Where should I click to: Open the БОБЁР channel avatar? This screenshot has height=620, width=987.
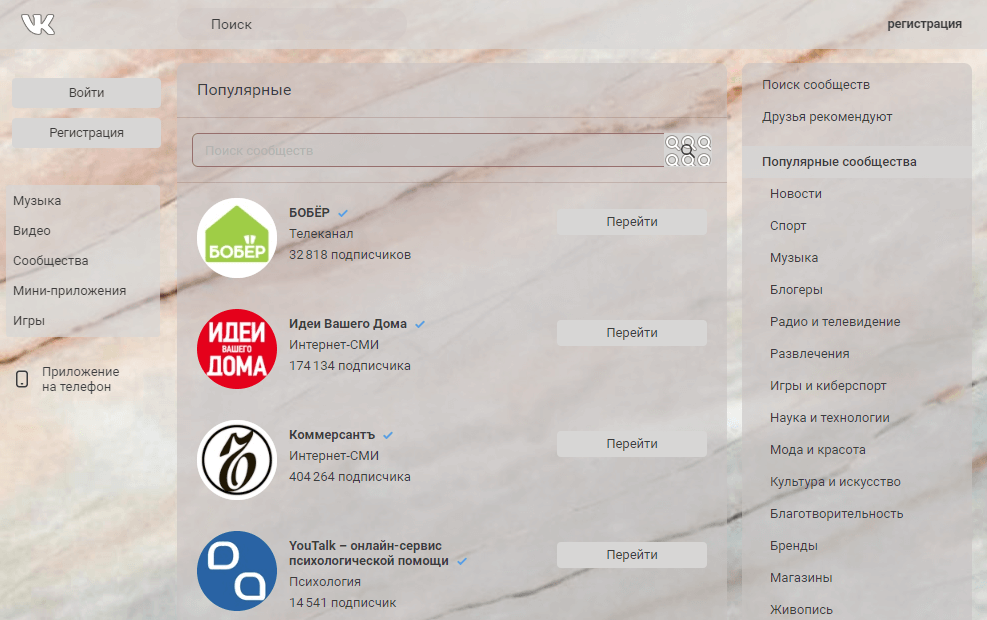[x=237, y=238]
